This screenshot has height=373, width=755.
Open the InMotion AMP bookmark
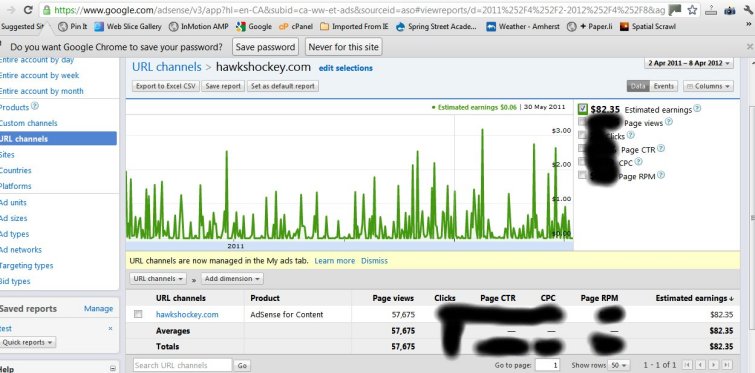[198, 27]
